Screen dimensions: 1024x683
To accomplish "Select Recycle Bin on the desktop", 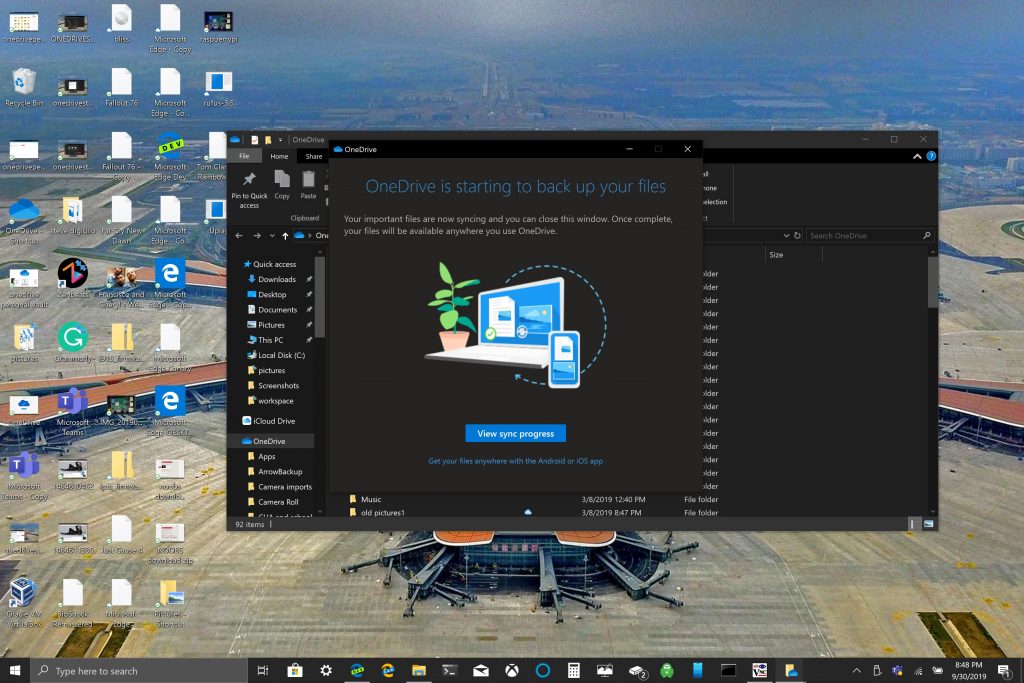I will tap(24, 87).
